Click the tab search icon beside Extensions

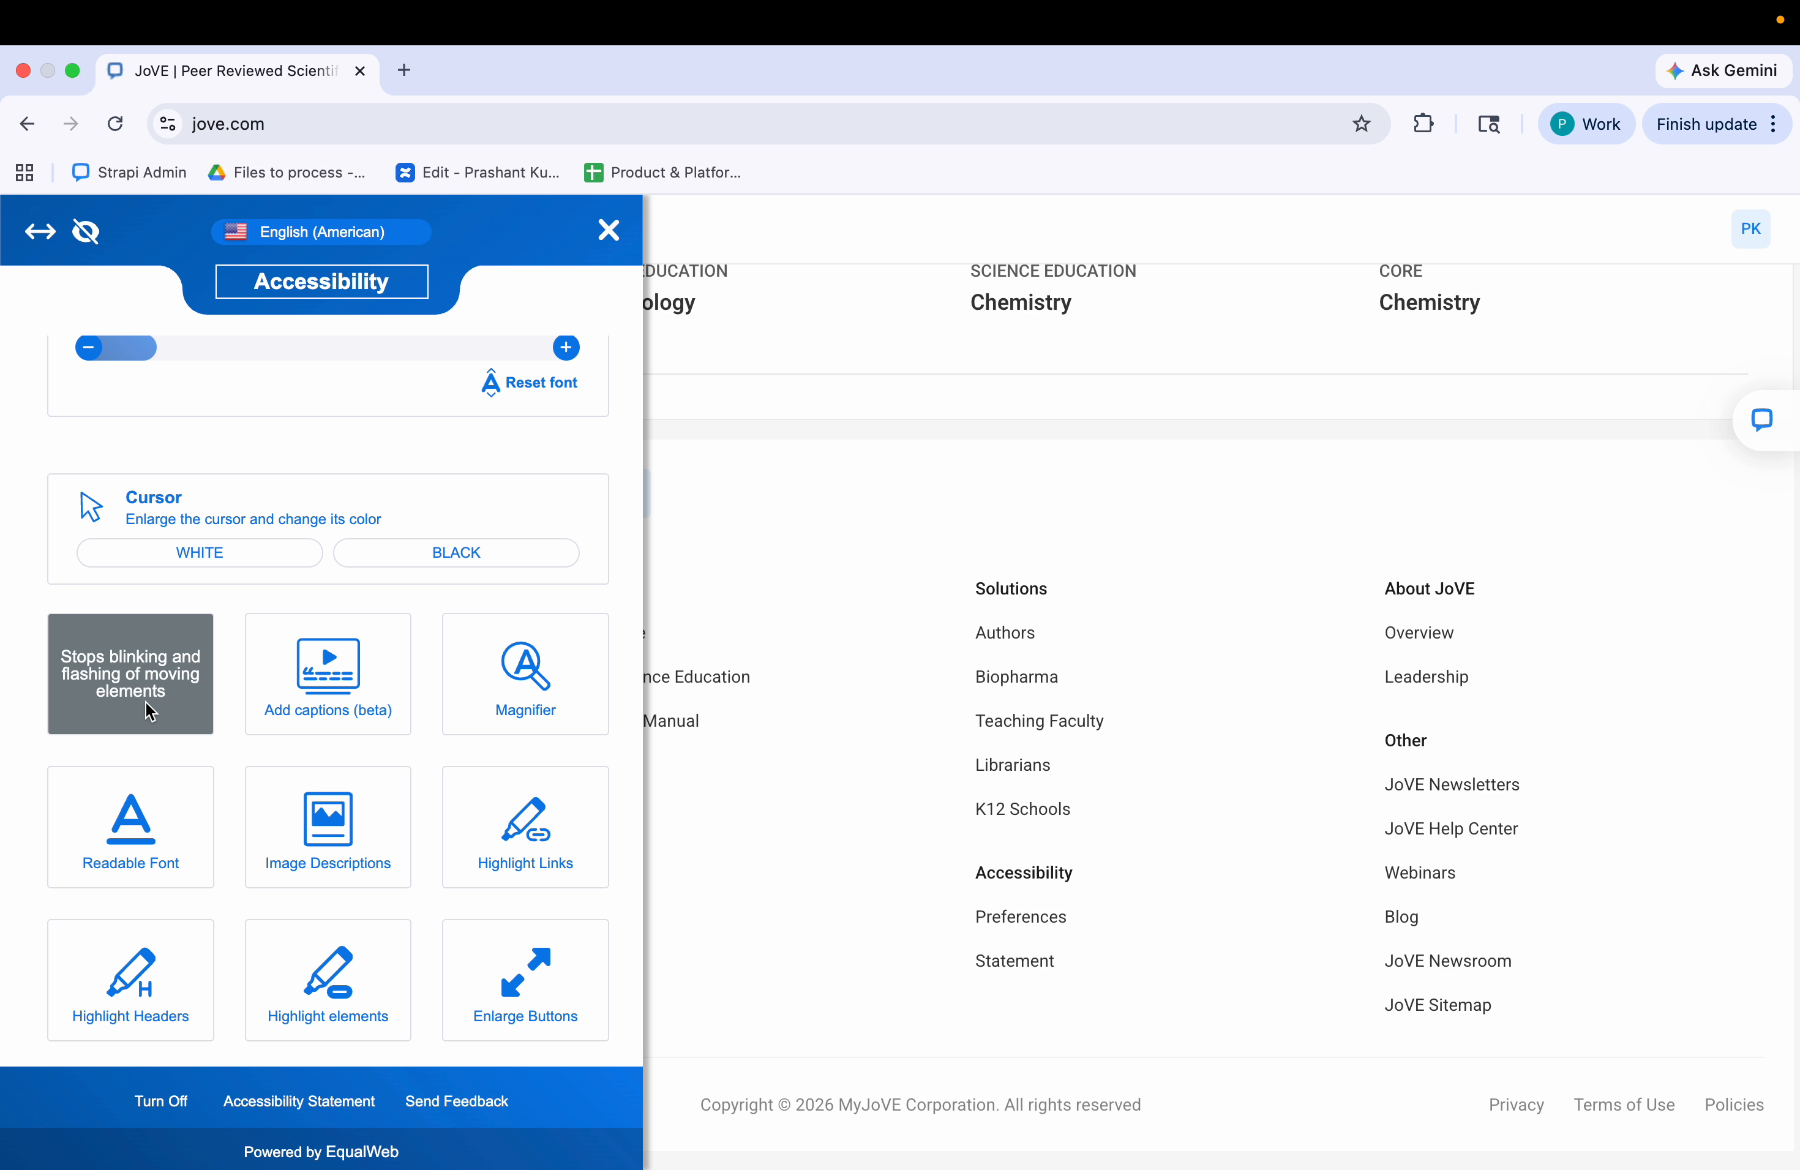[x=1489, y=124]
